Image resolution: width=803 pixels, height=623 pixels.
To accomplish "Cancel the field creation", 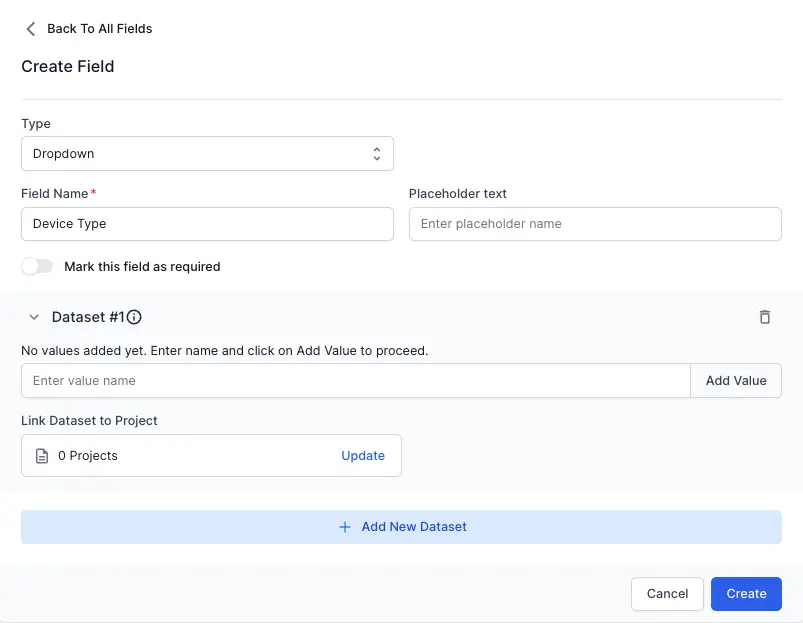I will click(667, 594).
